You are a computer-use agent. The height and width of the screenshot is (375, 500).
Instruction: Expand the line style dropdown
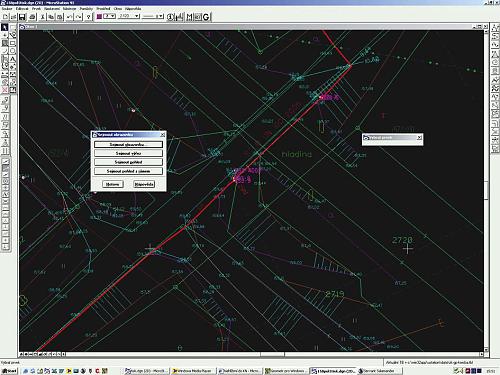coord(153,16)
